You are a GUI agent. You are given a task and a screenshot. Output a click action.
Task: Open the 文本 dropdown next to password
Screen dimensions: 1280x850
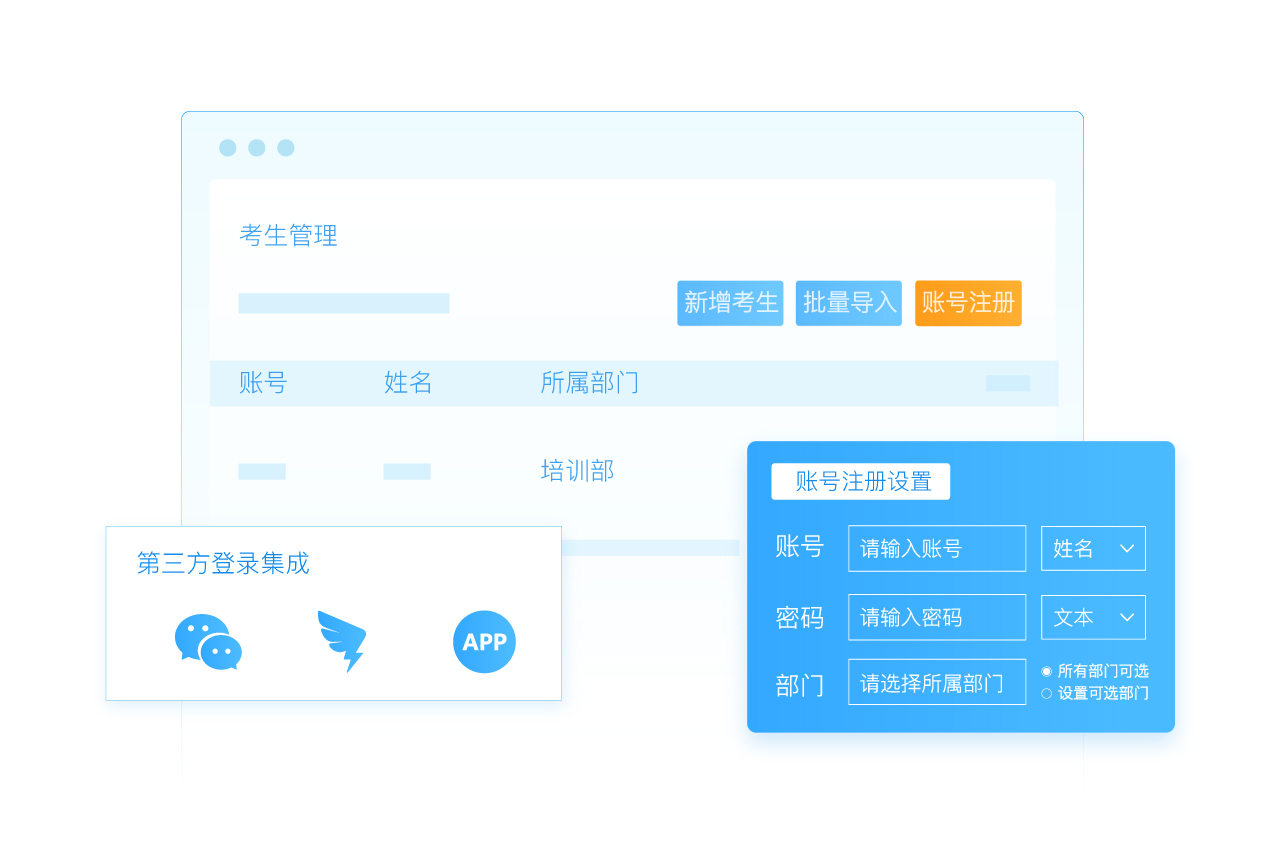(1093, 617)
